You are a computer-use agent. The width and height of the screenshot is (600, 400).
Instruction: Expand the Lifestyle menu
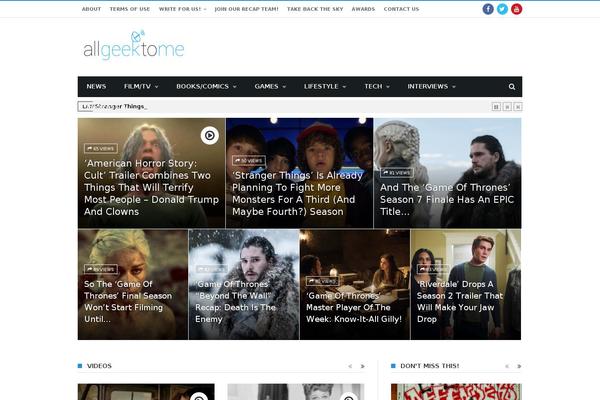coord(325,87)
